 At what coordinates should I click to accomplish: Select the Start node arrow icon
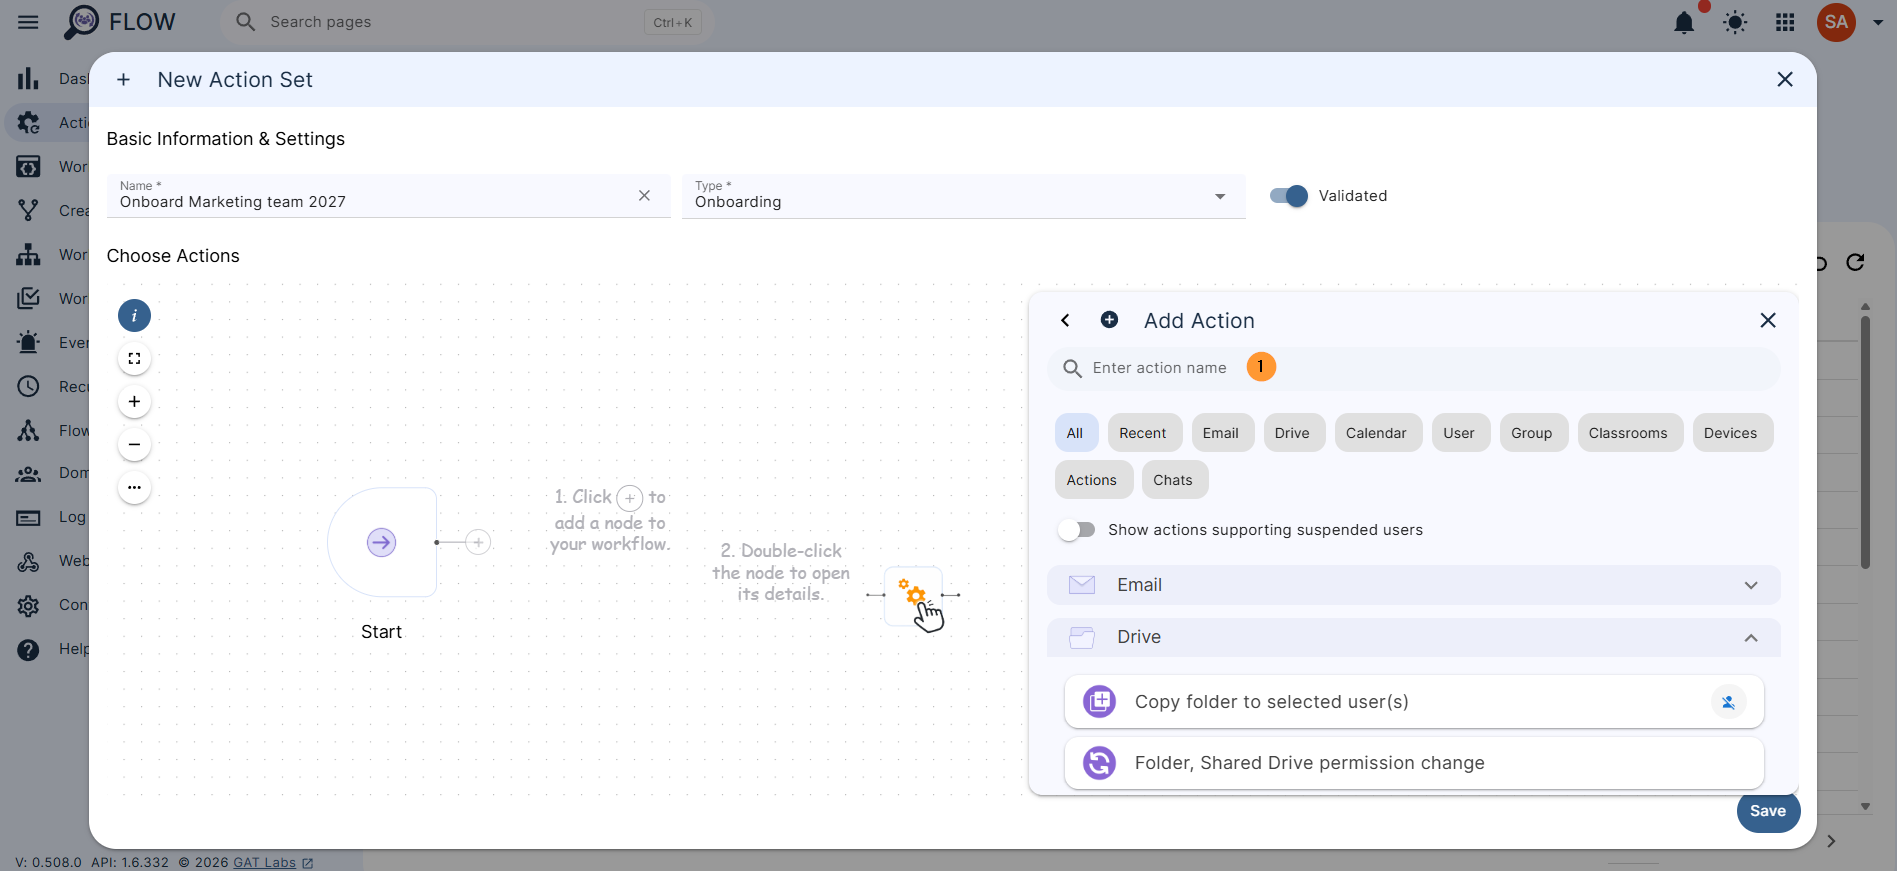tap(381, 542)
